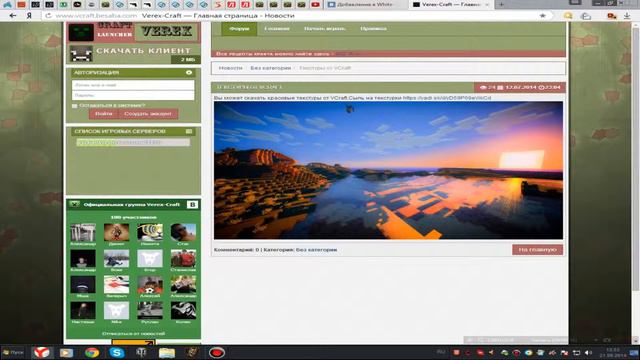640x360 pixels.
Task: Open the avatar of member Никита
Action: pos(150,232)
